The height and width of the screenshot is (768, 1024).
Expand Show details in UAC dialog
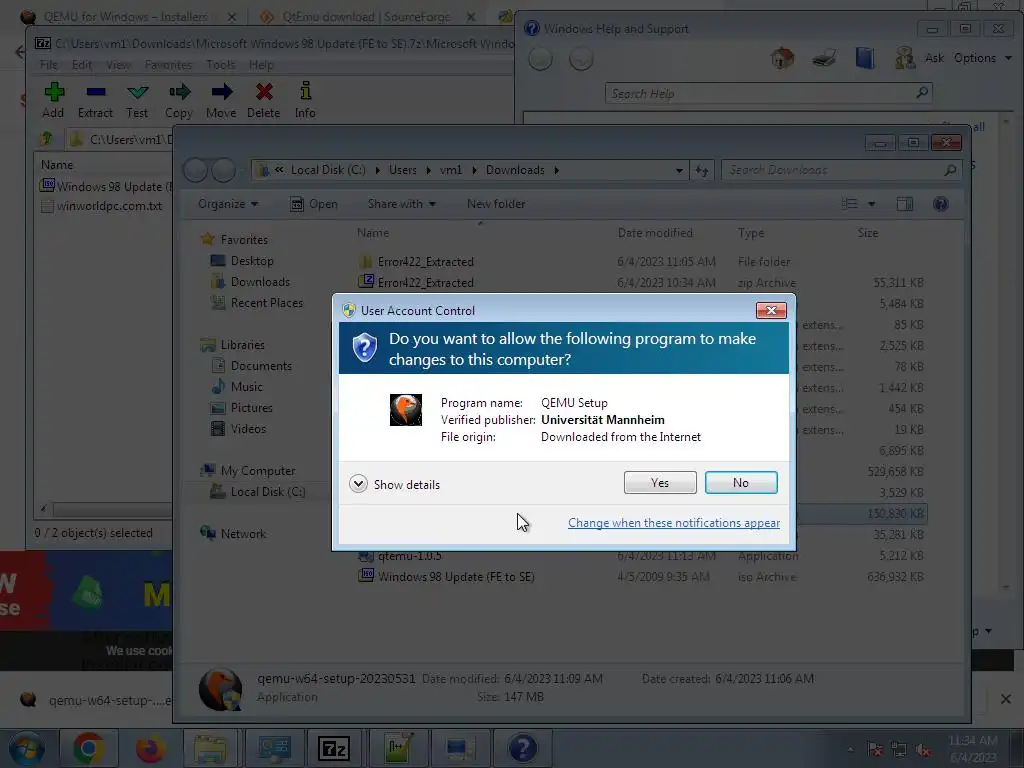[394, 484]
